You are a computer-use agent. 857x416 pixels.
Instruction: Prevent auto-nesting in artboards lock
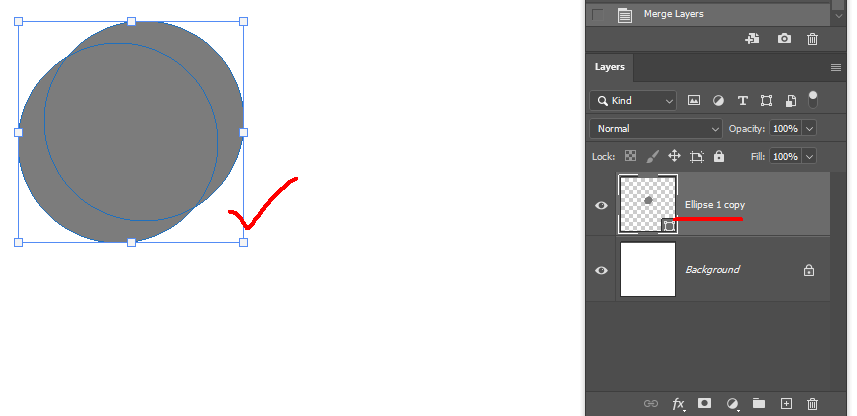pyautogui.click(x=697, y=156)
